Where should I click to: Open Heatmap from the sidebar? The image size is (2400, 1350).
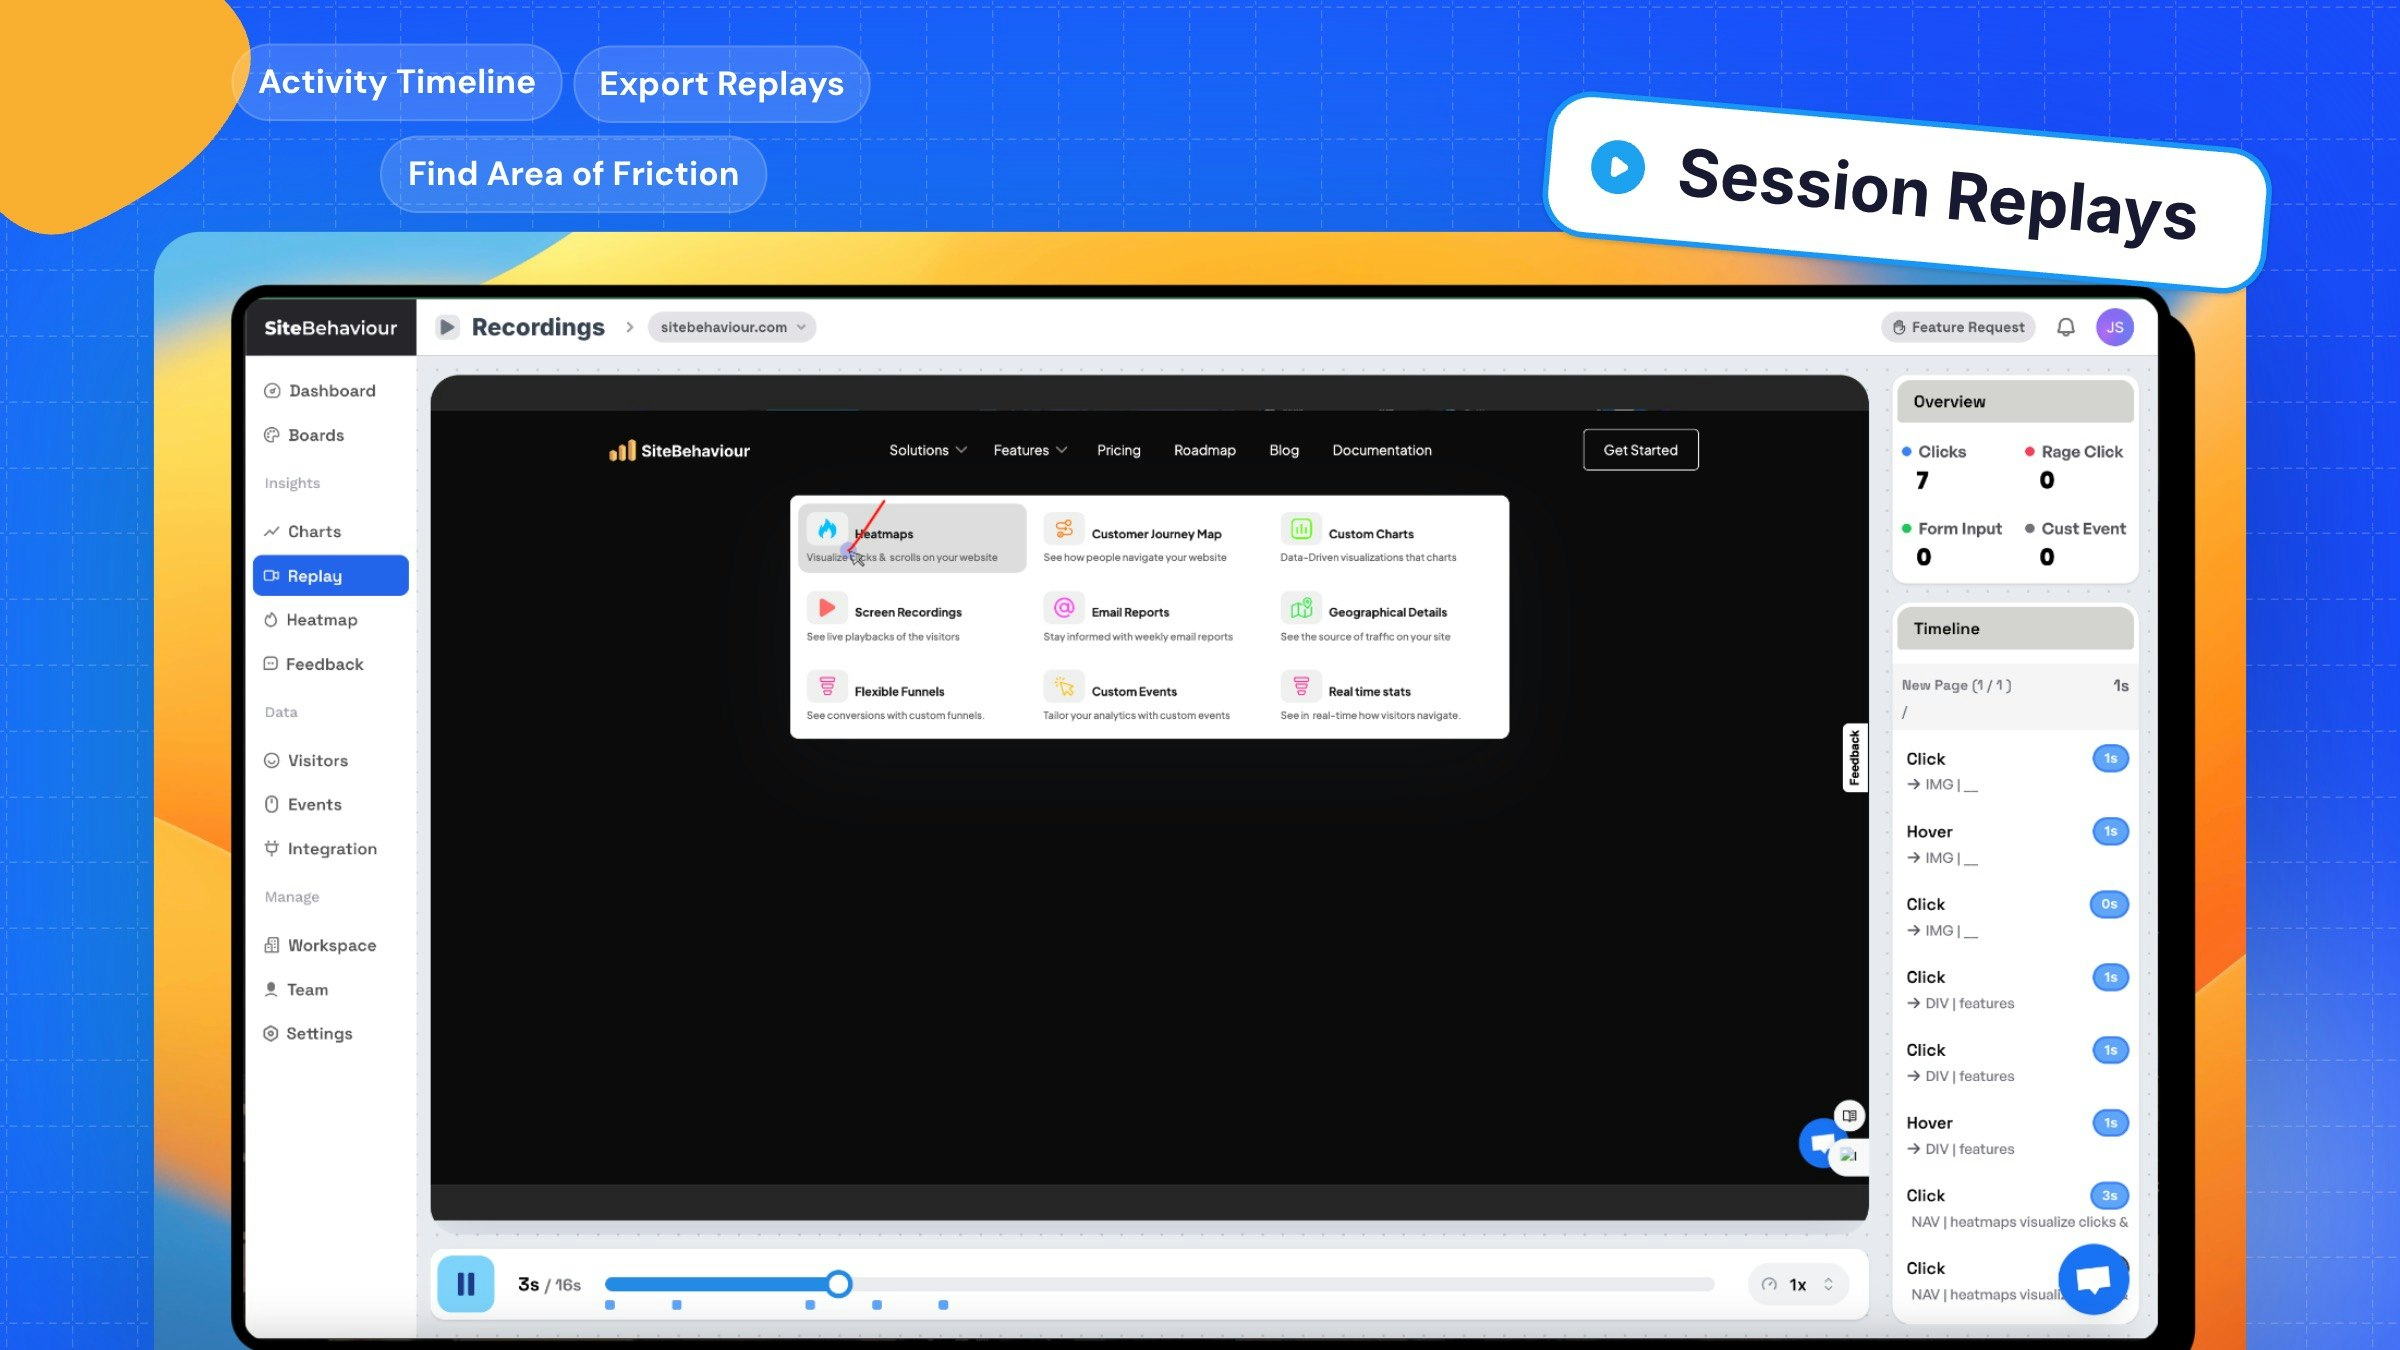[330, 620]
